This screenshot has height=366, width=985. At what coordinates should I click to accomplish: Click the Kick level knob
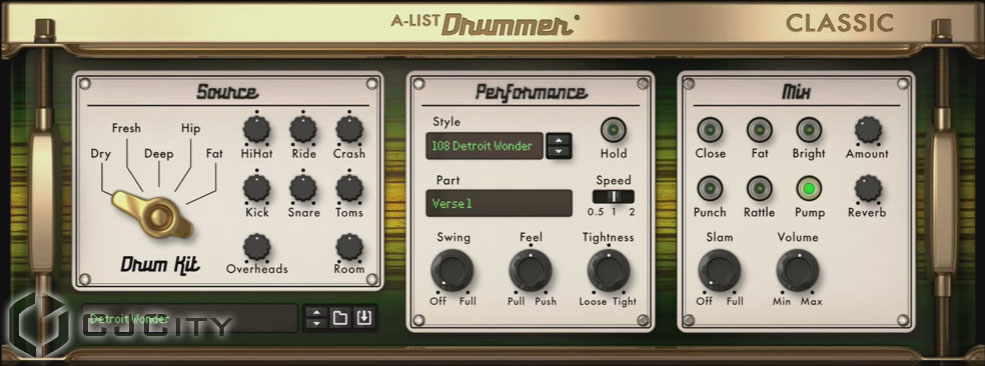coord(256,188)
